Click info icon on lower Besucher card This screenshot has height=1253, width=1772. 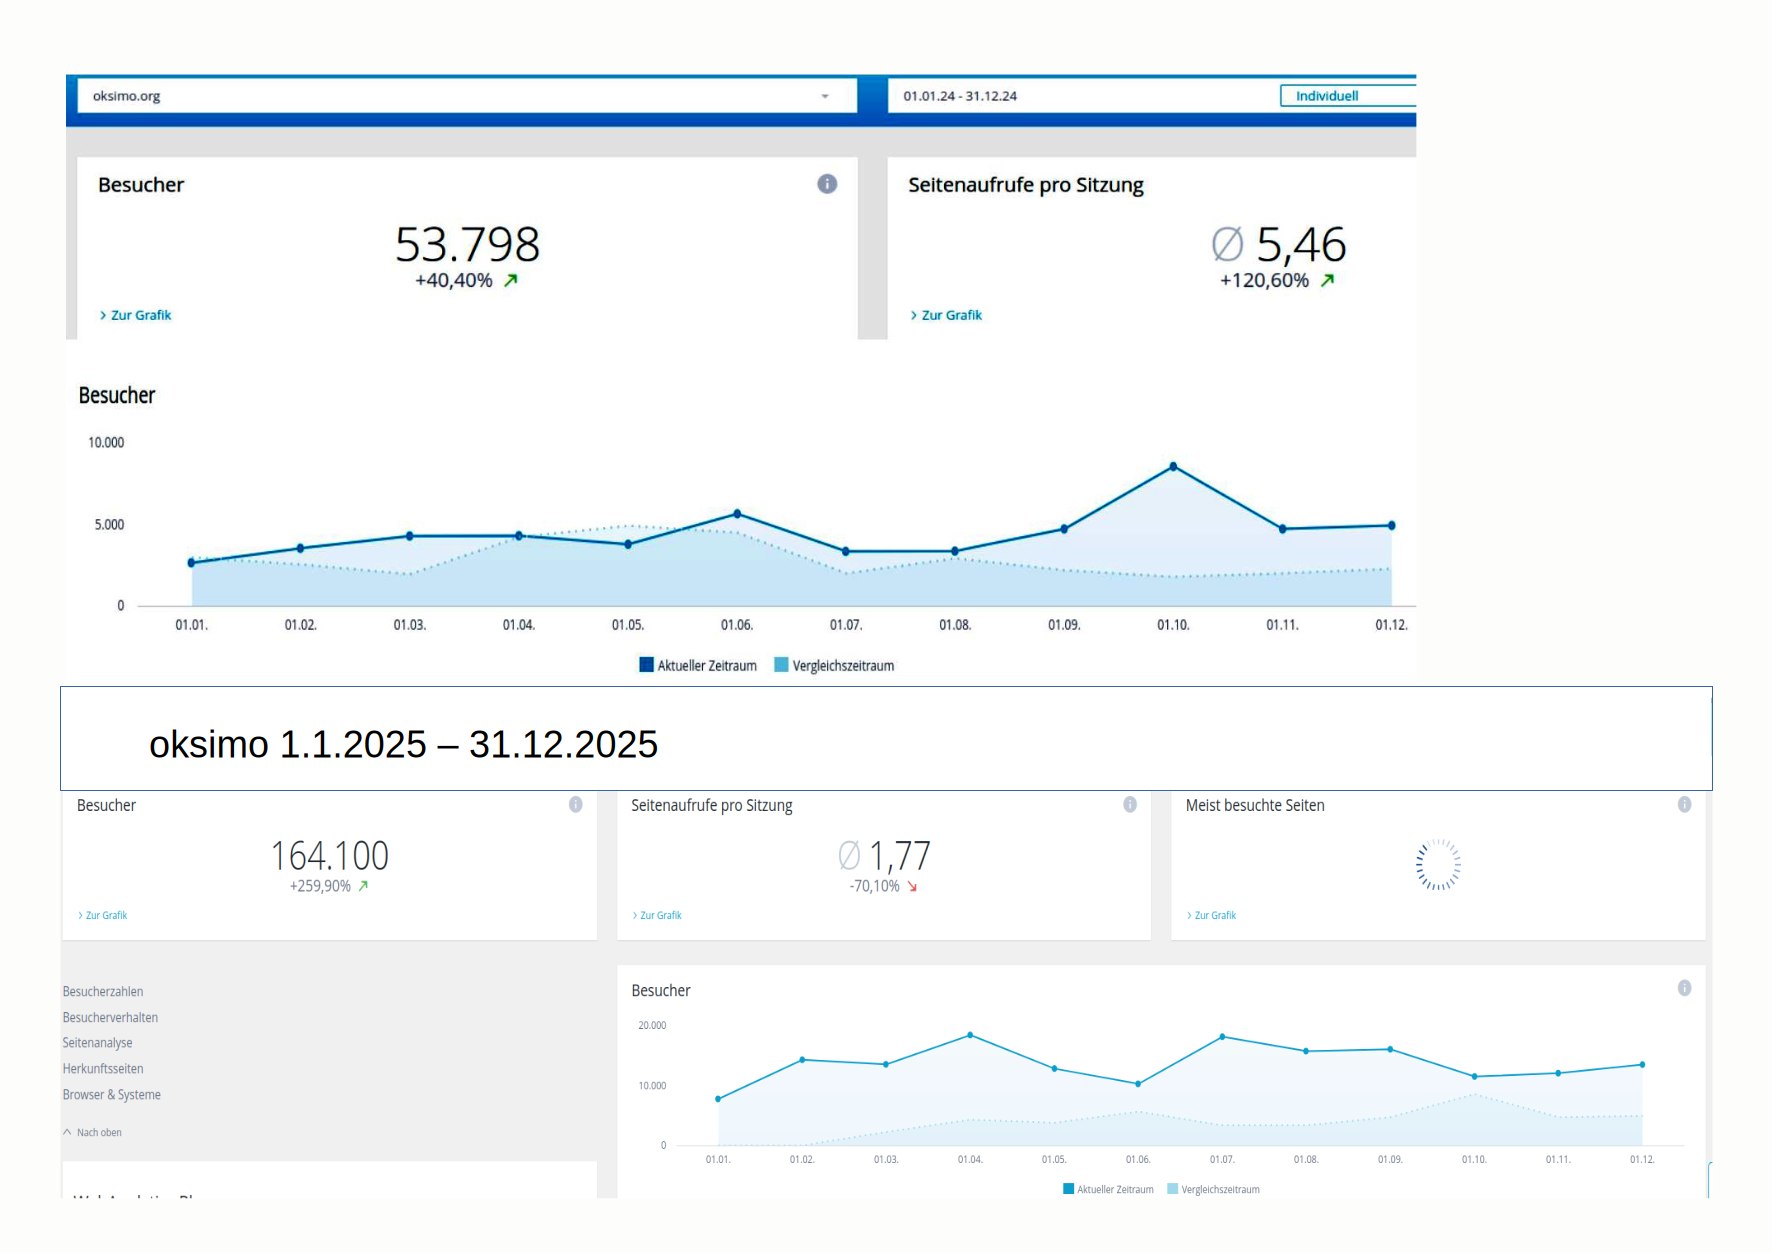[576, 805]
